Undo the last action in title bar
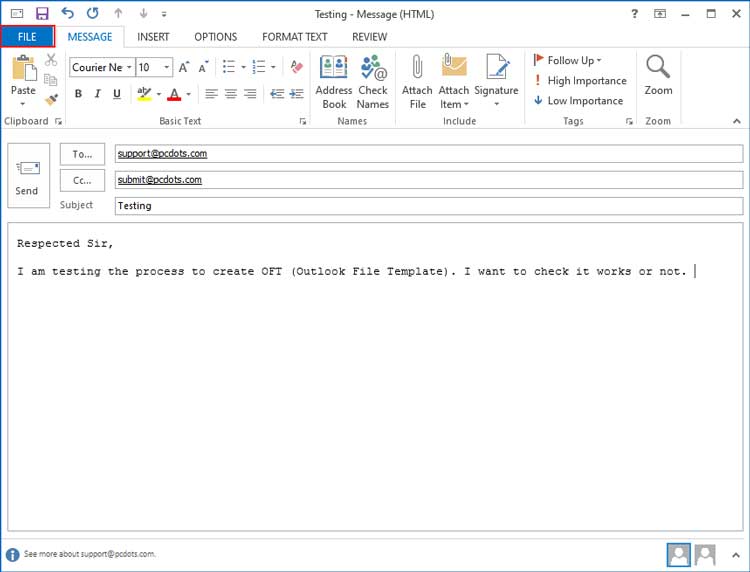This screenshot has width=750, height=572. click(x=67, y=13)
